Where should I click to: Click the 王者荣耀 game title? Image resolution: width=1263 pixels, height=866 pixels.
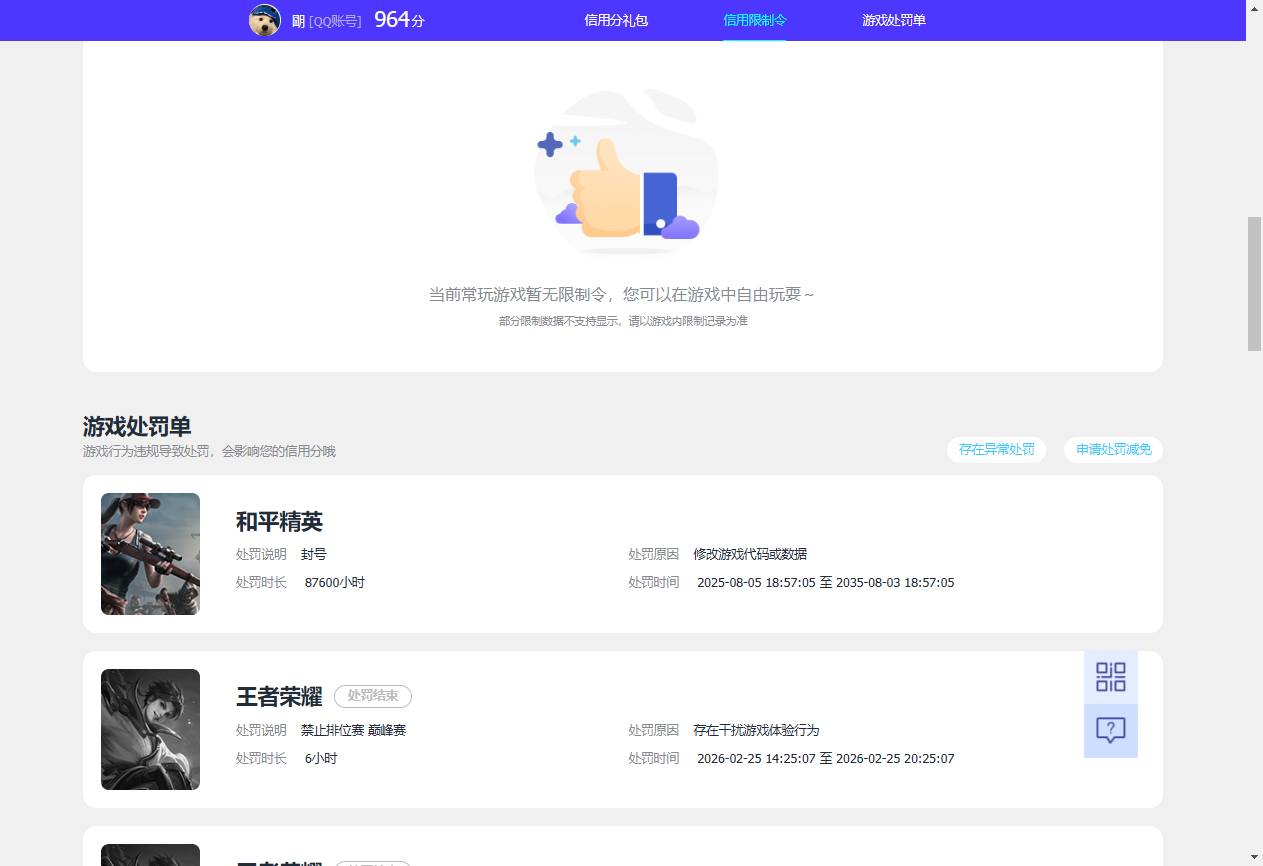pos(279,696)
